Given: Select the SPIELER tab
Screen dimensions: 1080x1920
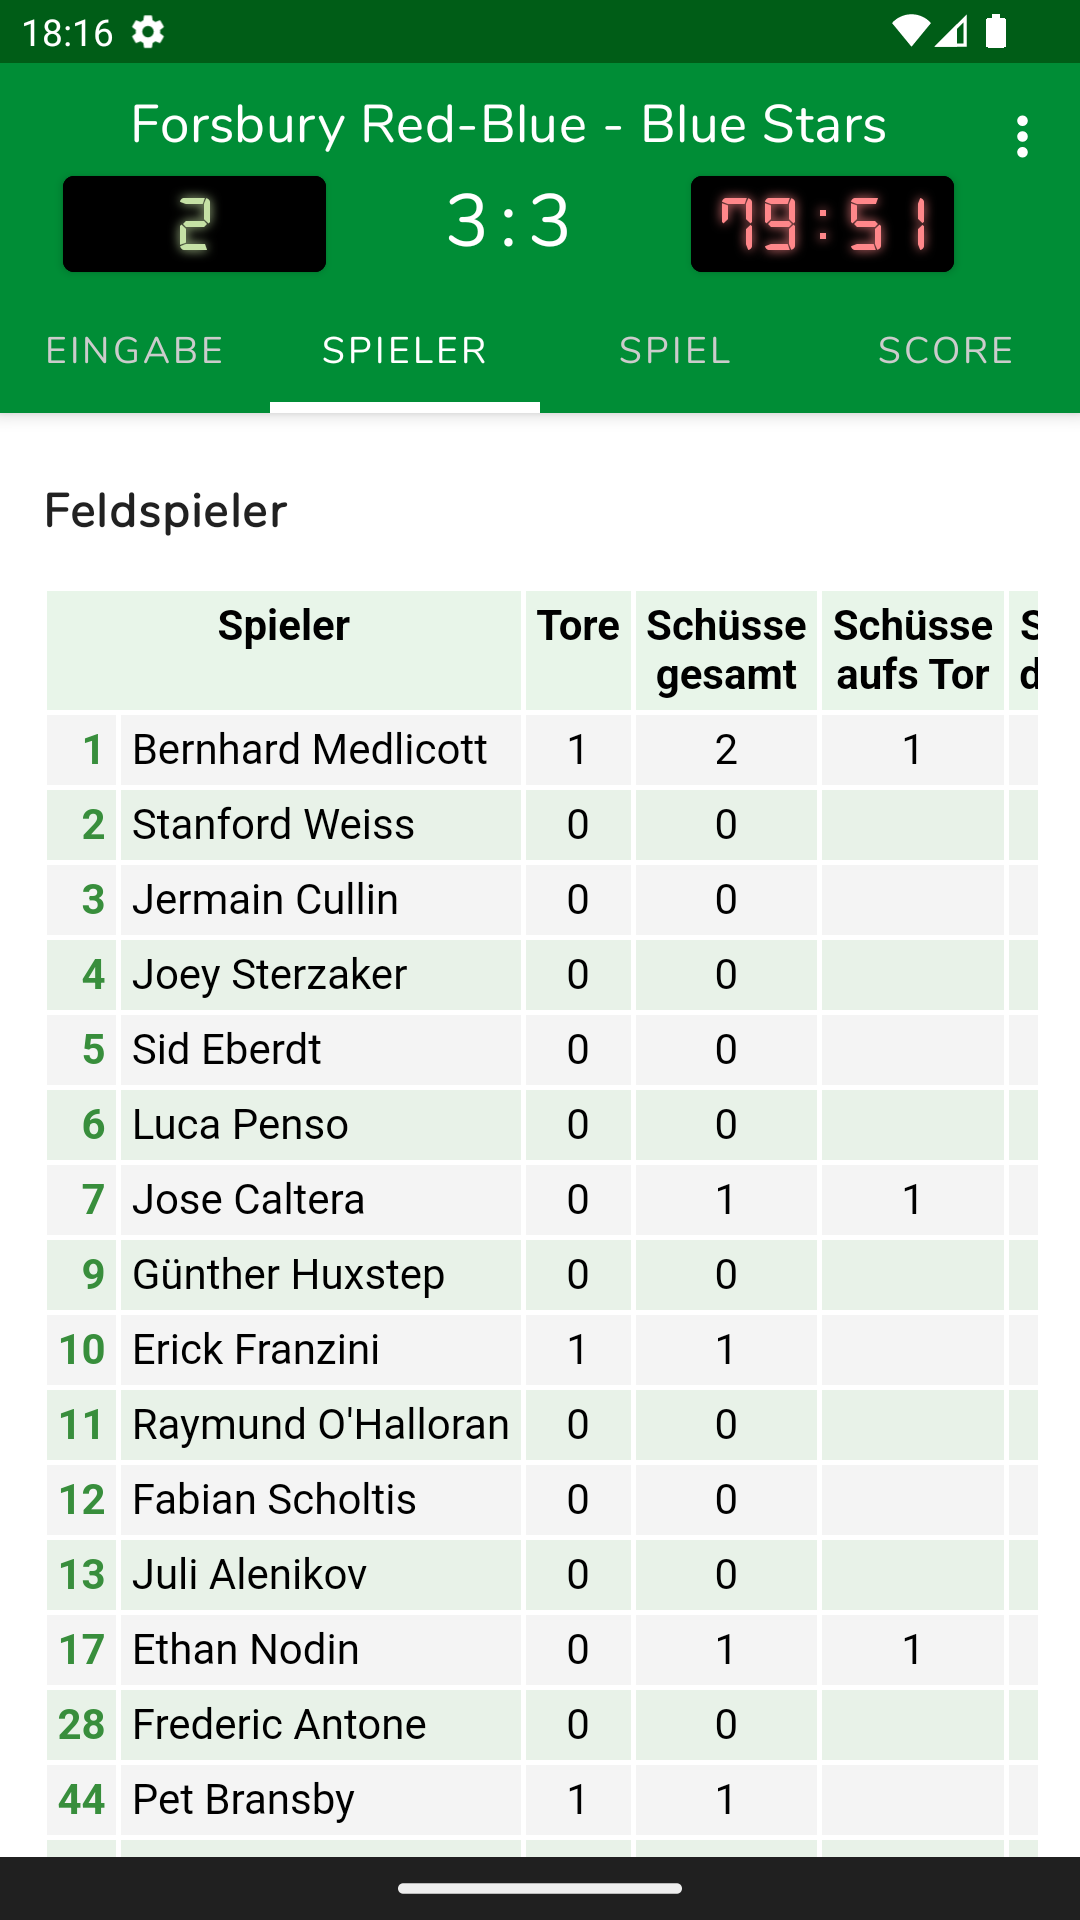Looking at the screenshot, I should (x=405, y=351).
